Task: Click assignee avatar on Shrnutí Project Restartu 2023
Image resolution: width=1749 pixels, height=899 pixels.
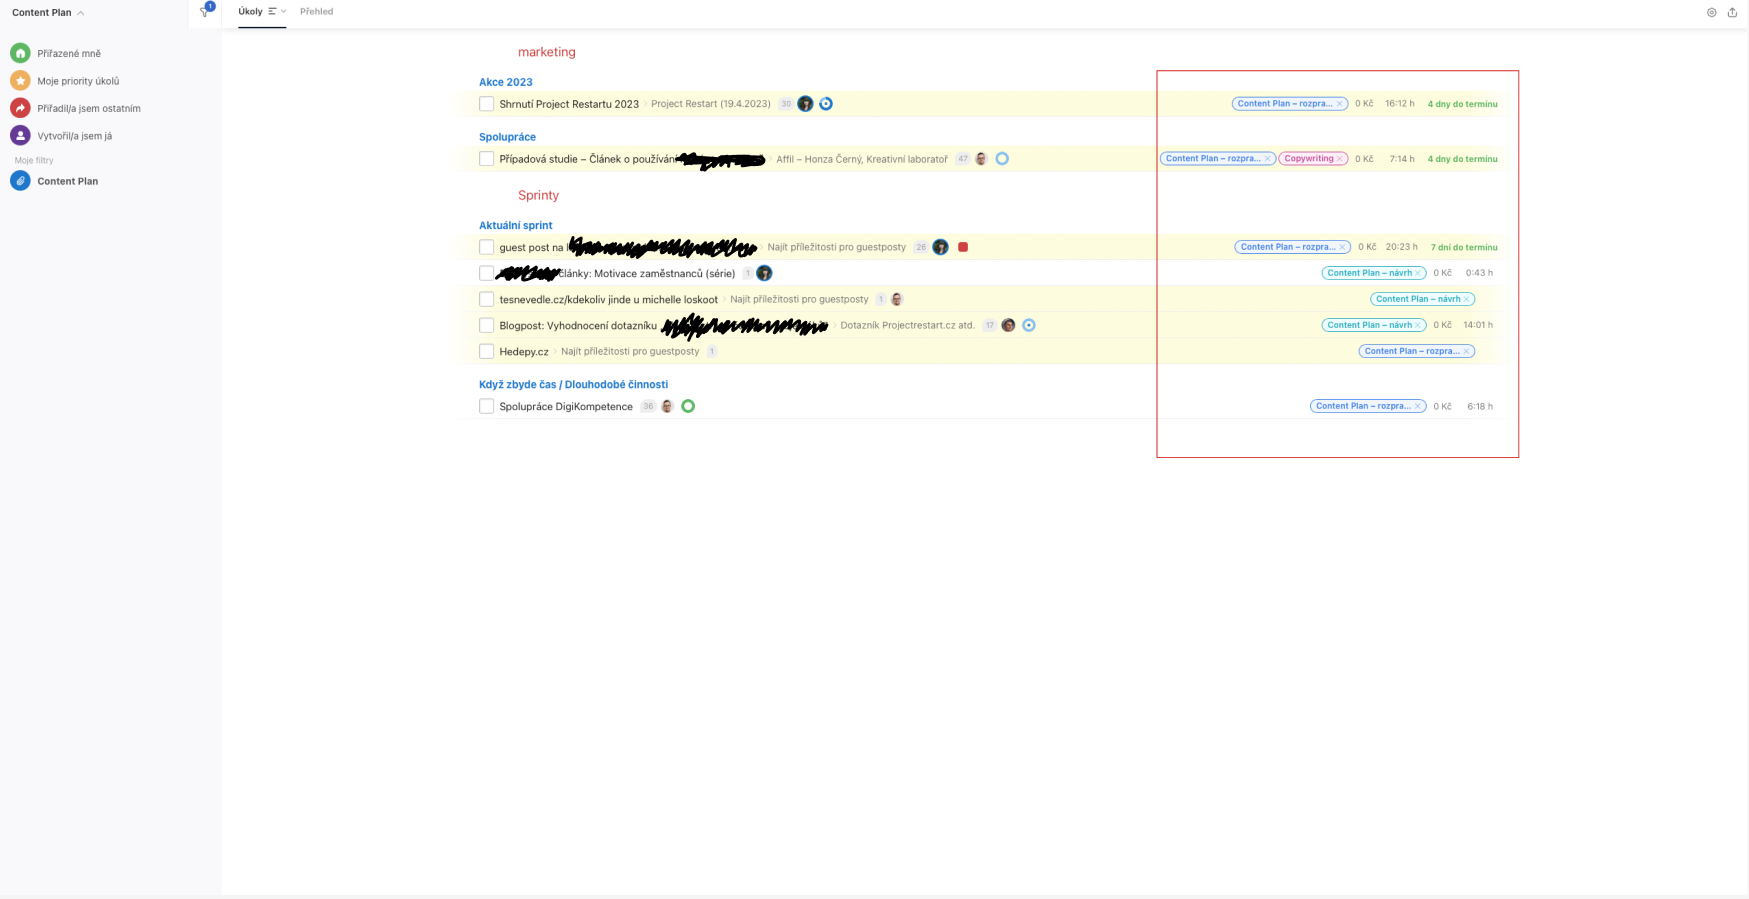Action: click(805, 104)
